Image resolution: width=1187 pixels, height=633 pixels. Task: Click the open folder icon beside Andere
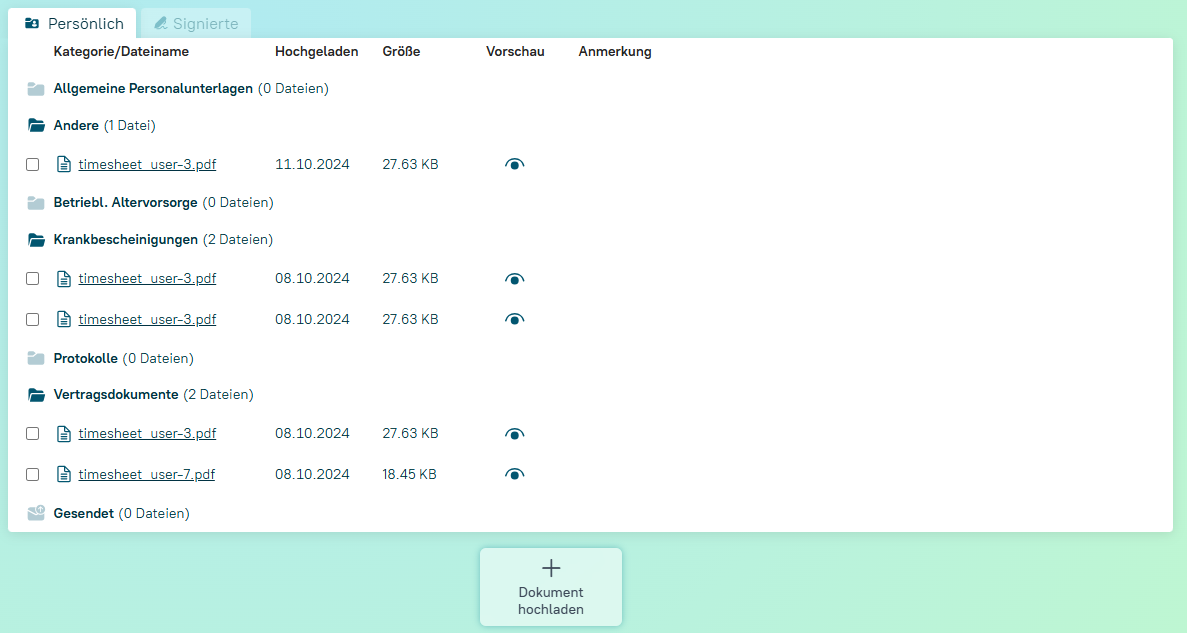(x=36, y=126)
